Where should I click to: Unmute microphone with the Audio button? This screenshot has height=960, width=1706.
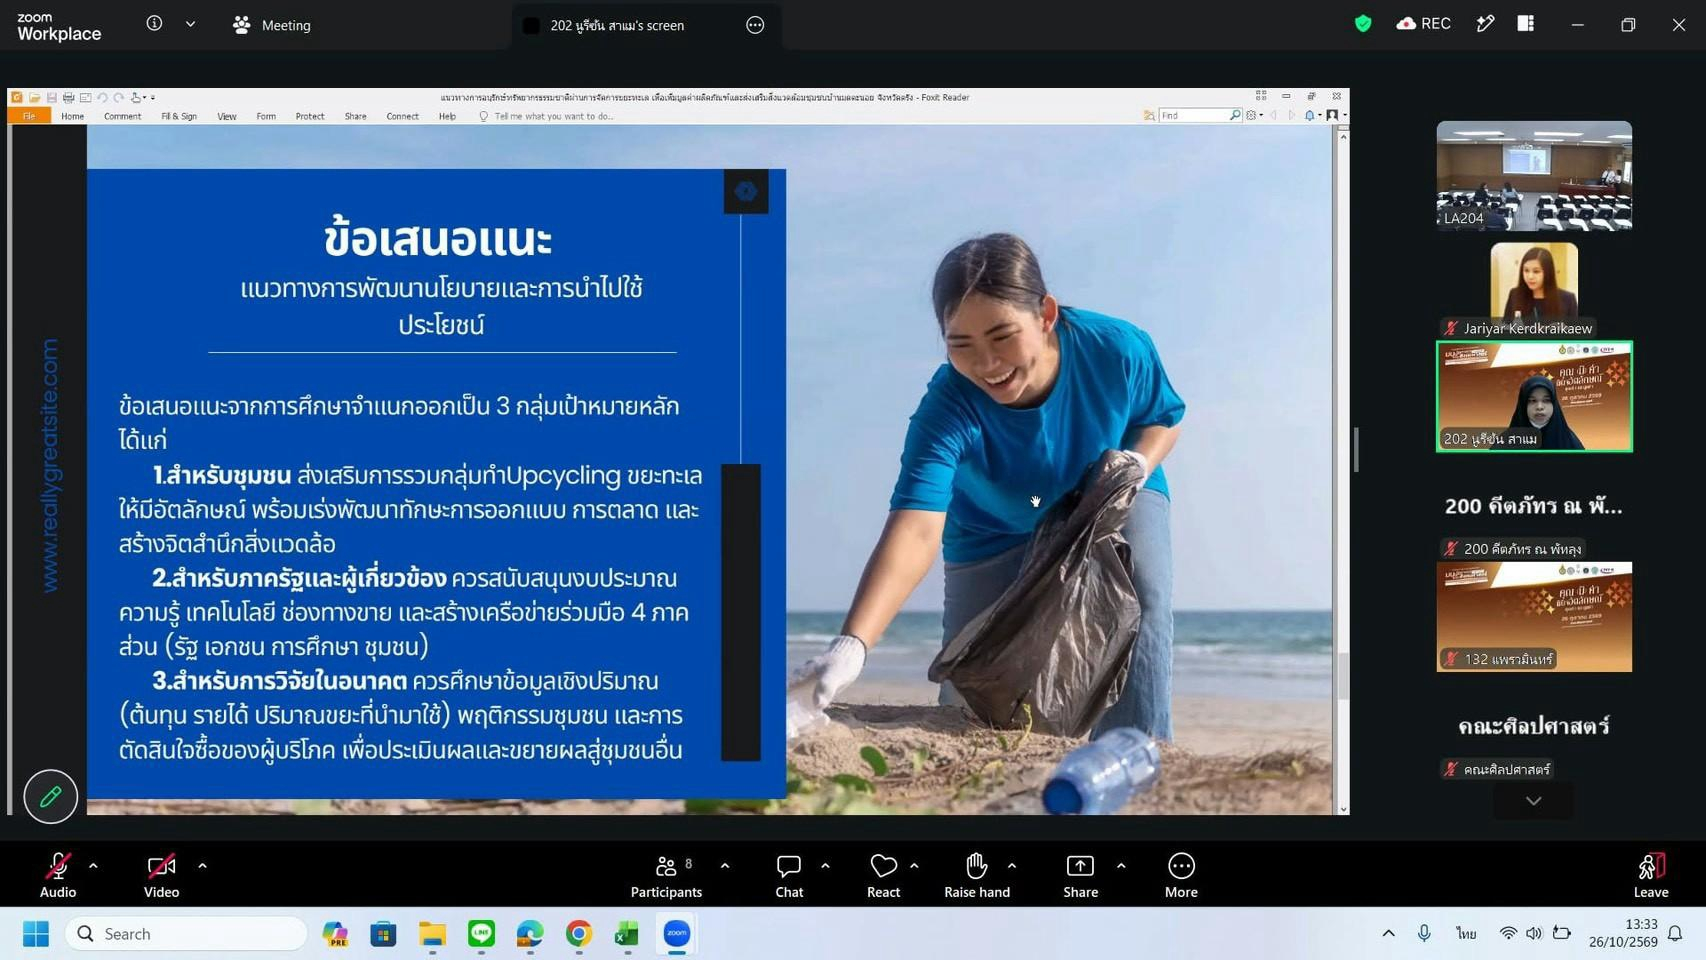tap(58, 875)
